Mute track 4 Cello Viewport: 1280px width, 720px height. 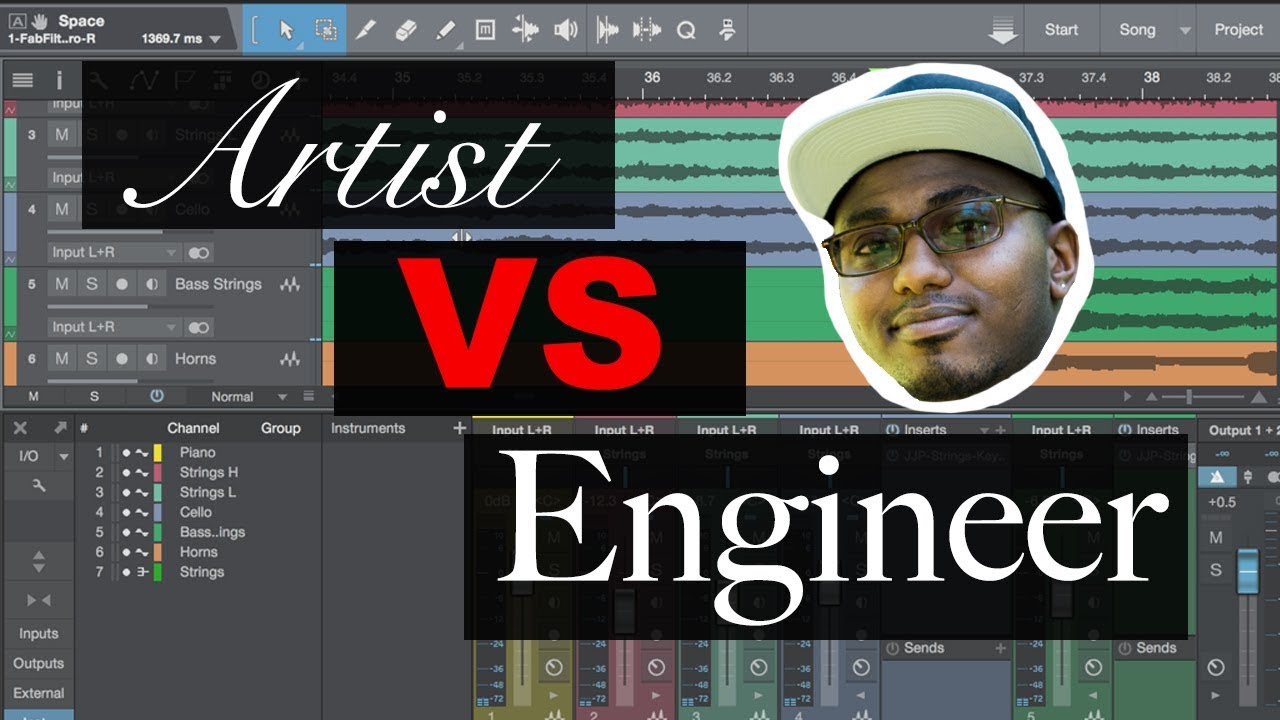point(62,209)
